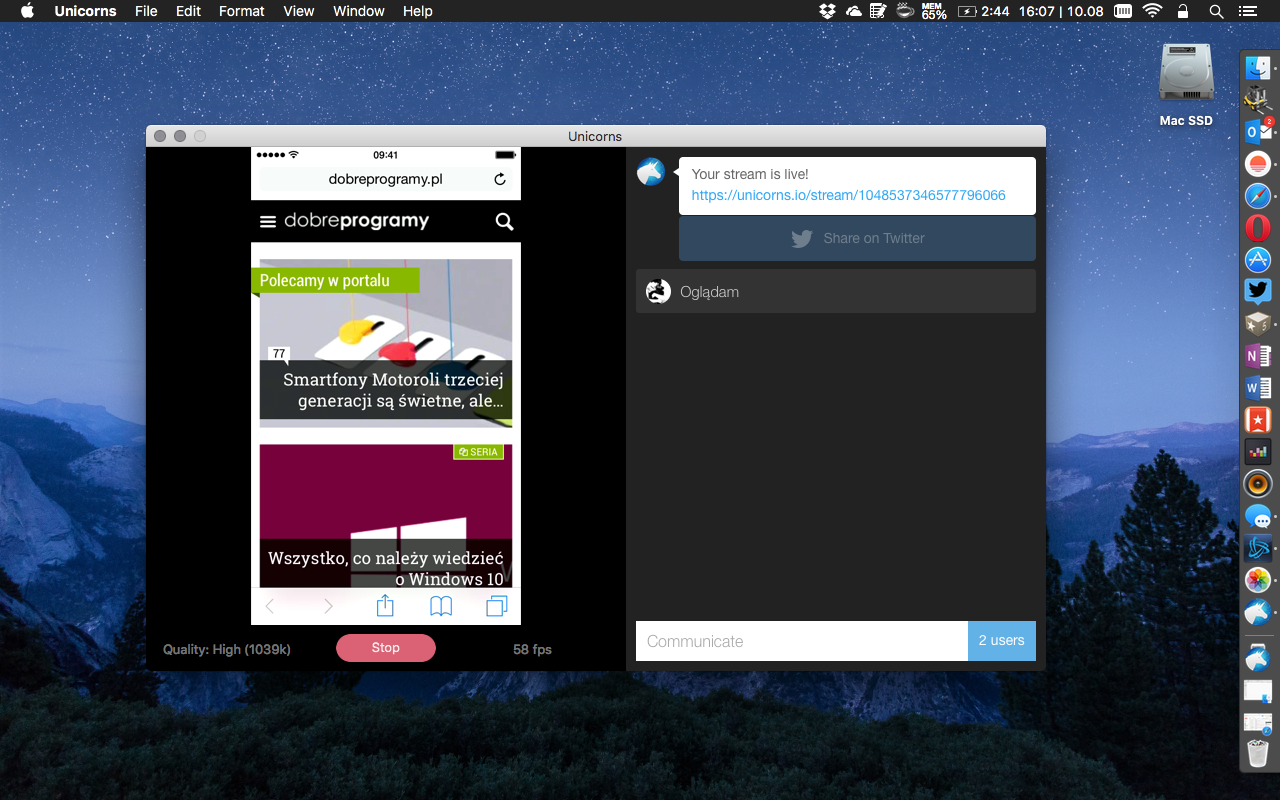
Task: Tap the dobreprogramy.pl address bar
Action: coord(385,180)
